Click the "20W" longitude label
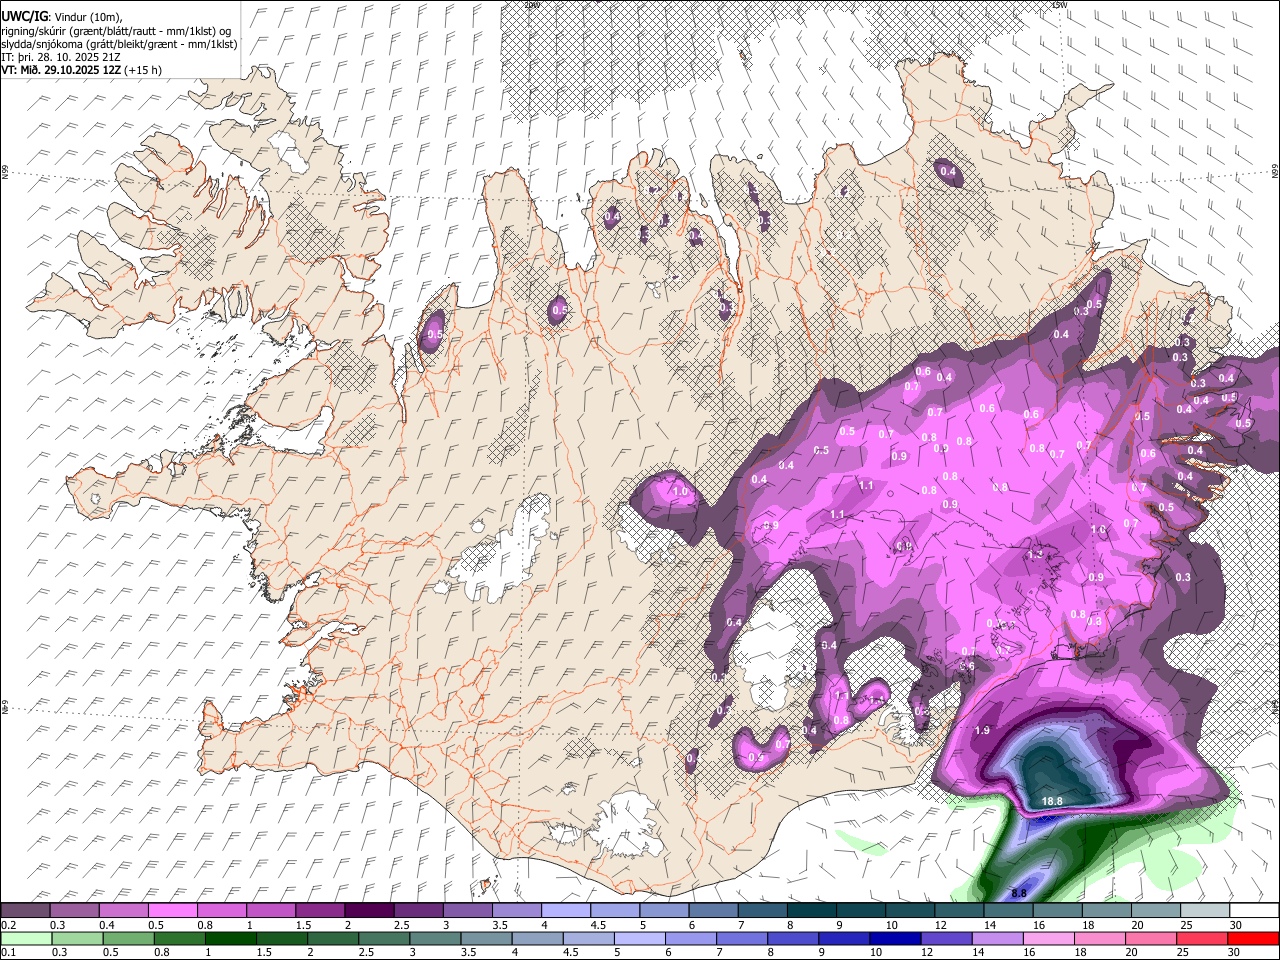This screenshot has width=1280, height=960. tap(531, 5)
